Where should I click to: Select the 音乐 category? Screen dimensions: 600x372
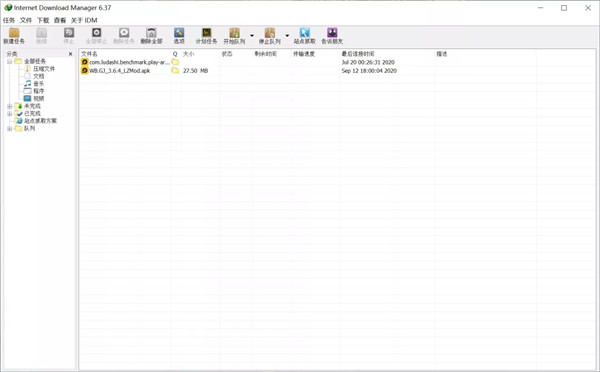point(39,84)
